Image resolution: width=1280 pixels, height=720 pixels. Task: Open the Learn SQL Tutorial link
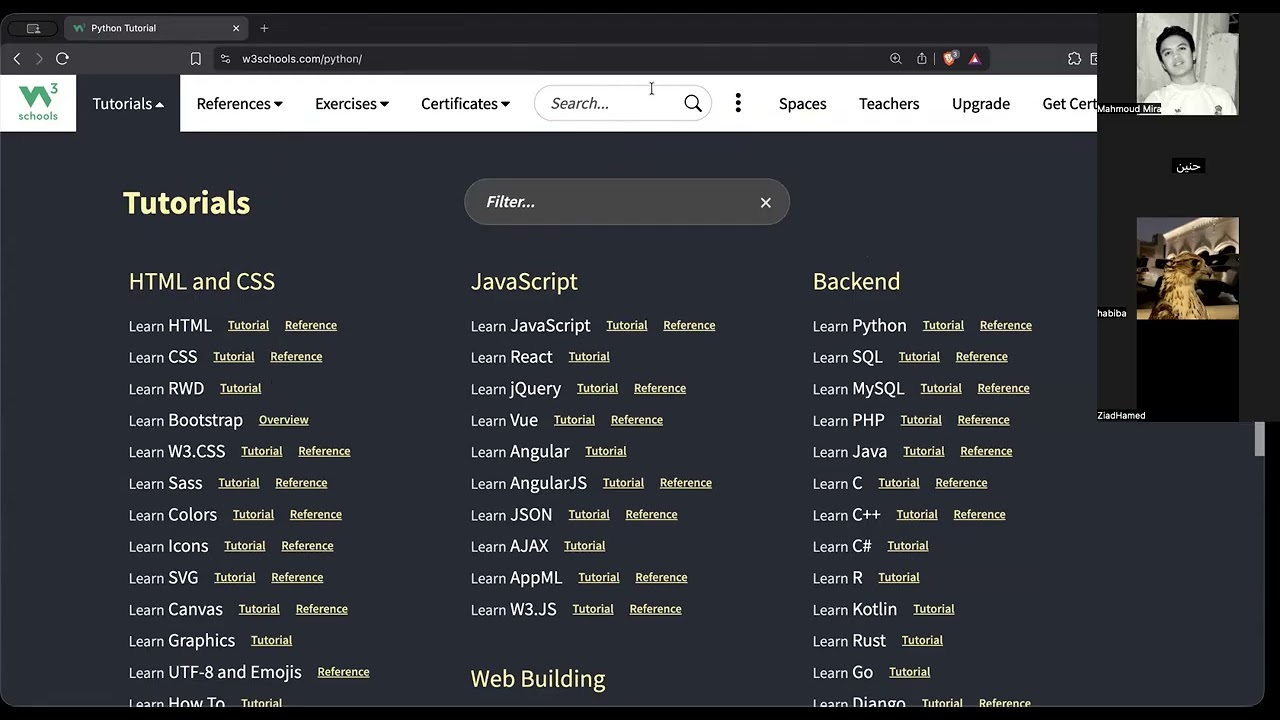(919, 356)
